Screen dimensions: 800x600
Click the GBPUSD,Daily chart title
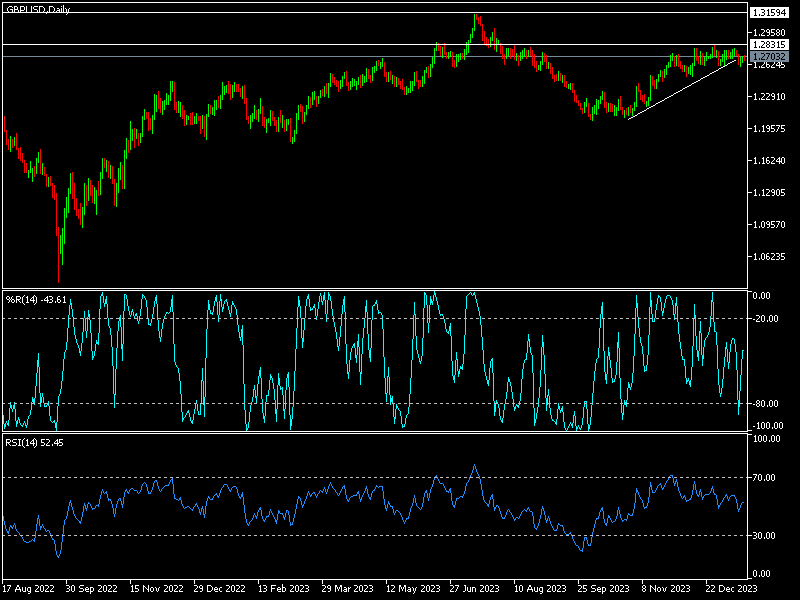point(38,9)
